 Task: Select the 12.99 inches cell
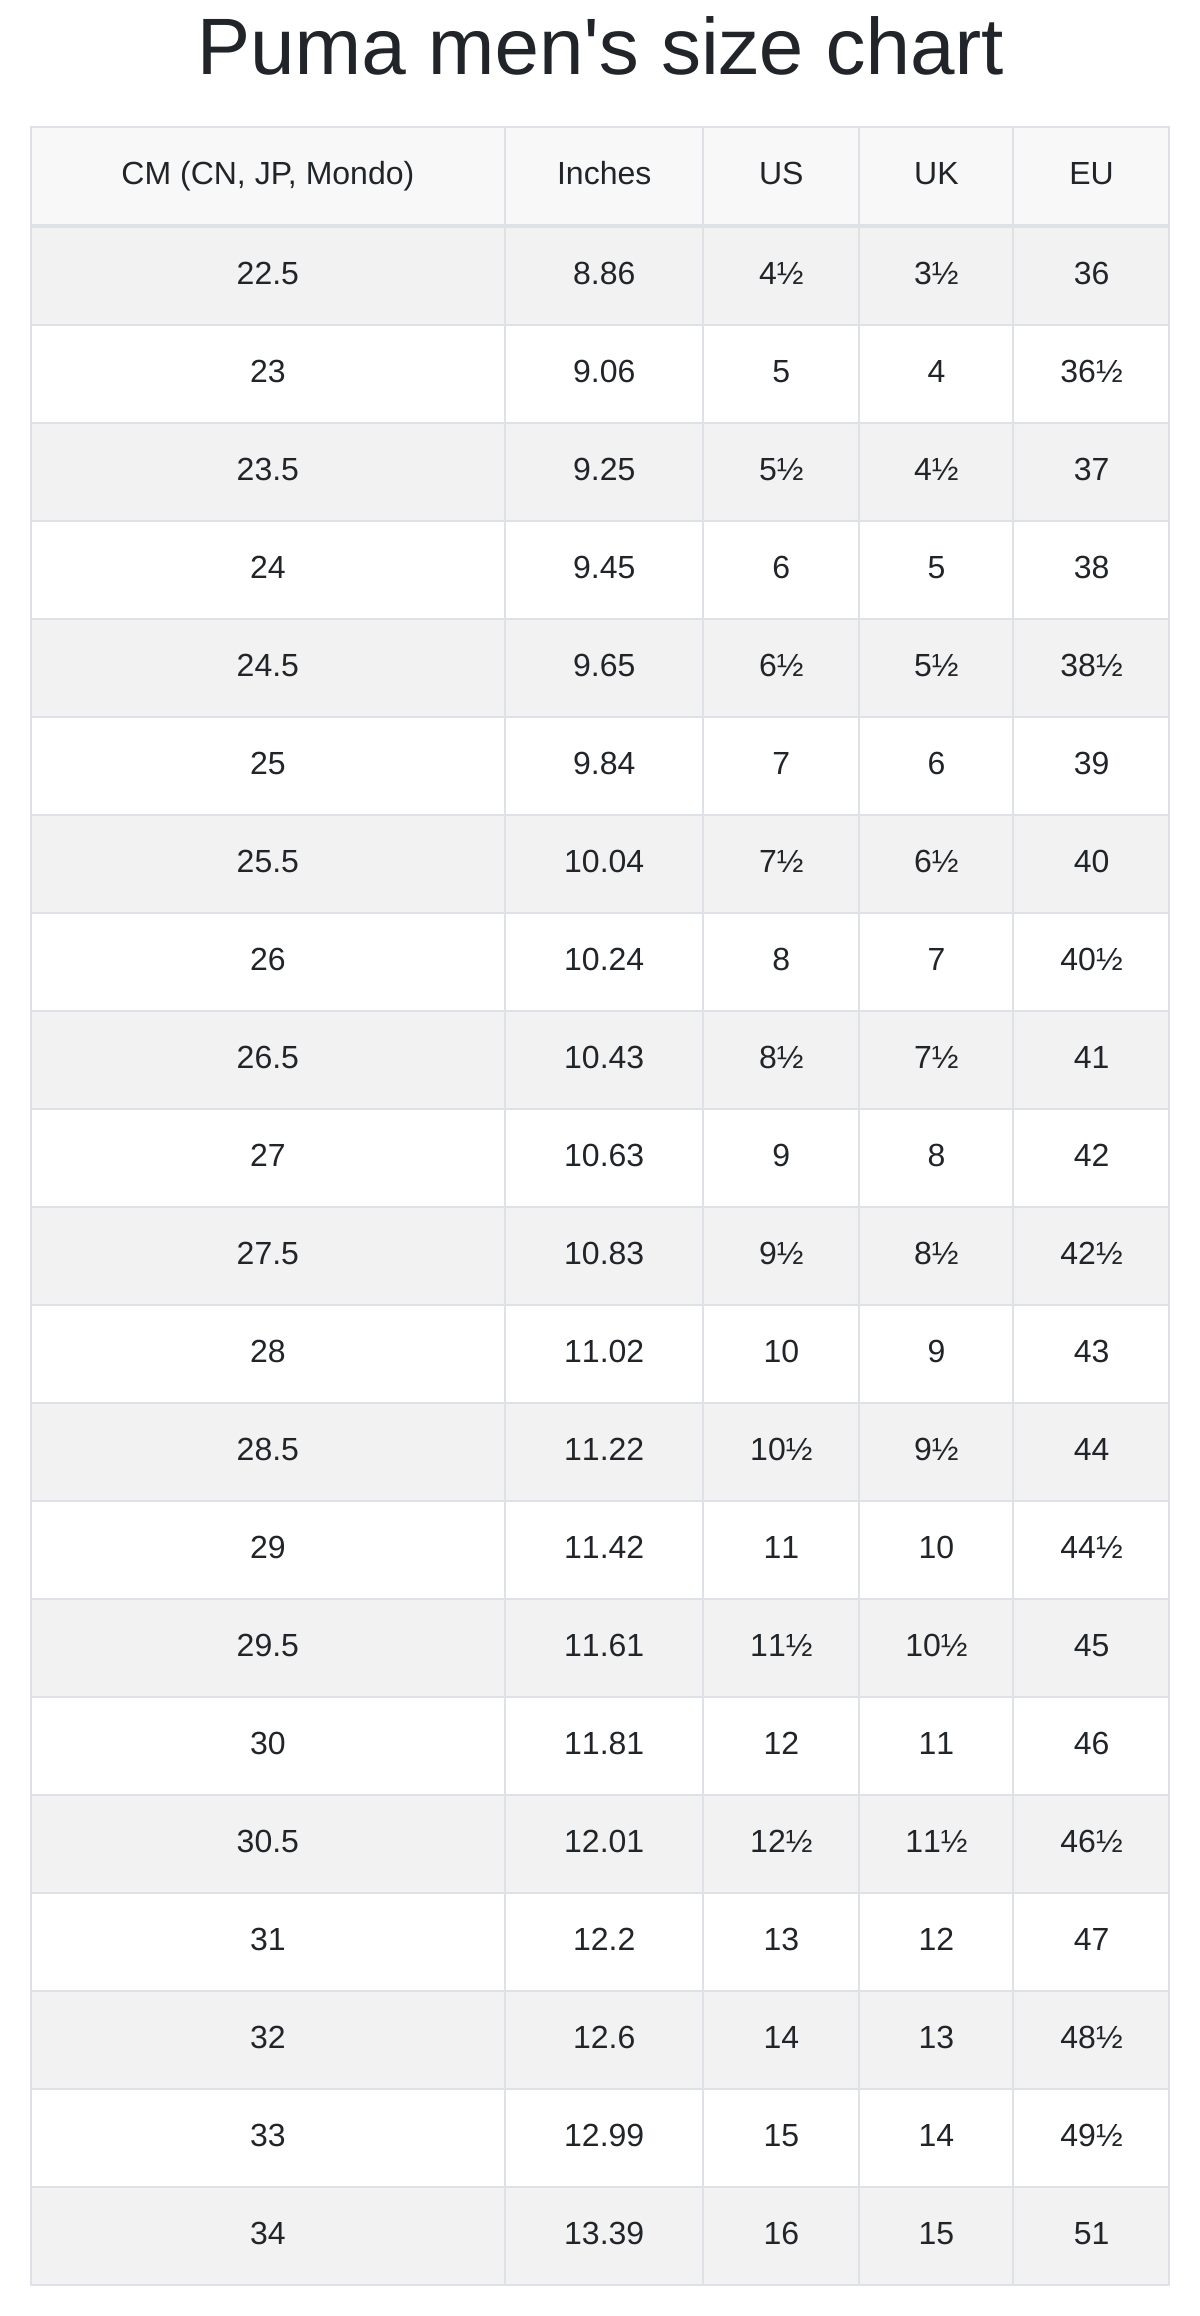coord(604,2137)
